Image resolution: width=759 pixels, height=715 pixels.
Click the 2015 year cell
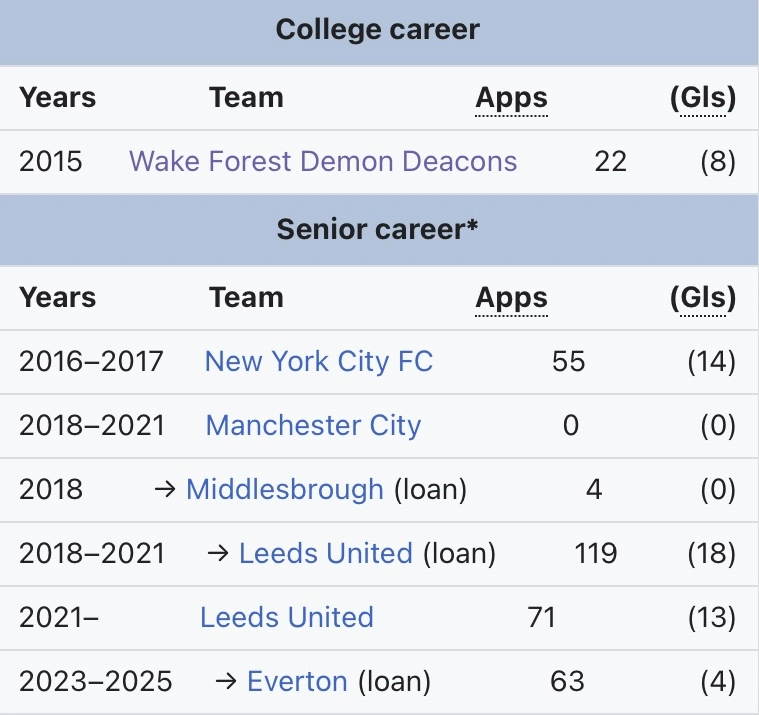[x=51, y=161]
